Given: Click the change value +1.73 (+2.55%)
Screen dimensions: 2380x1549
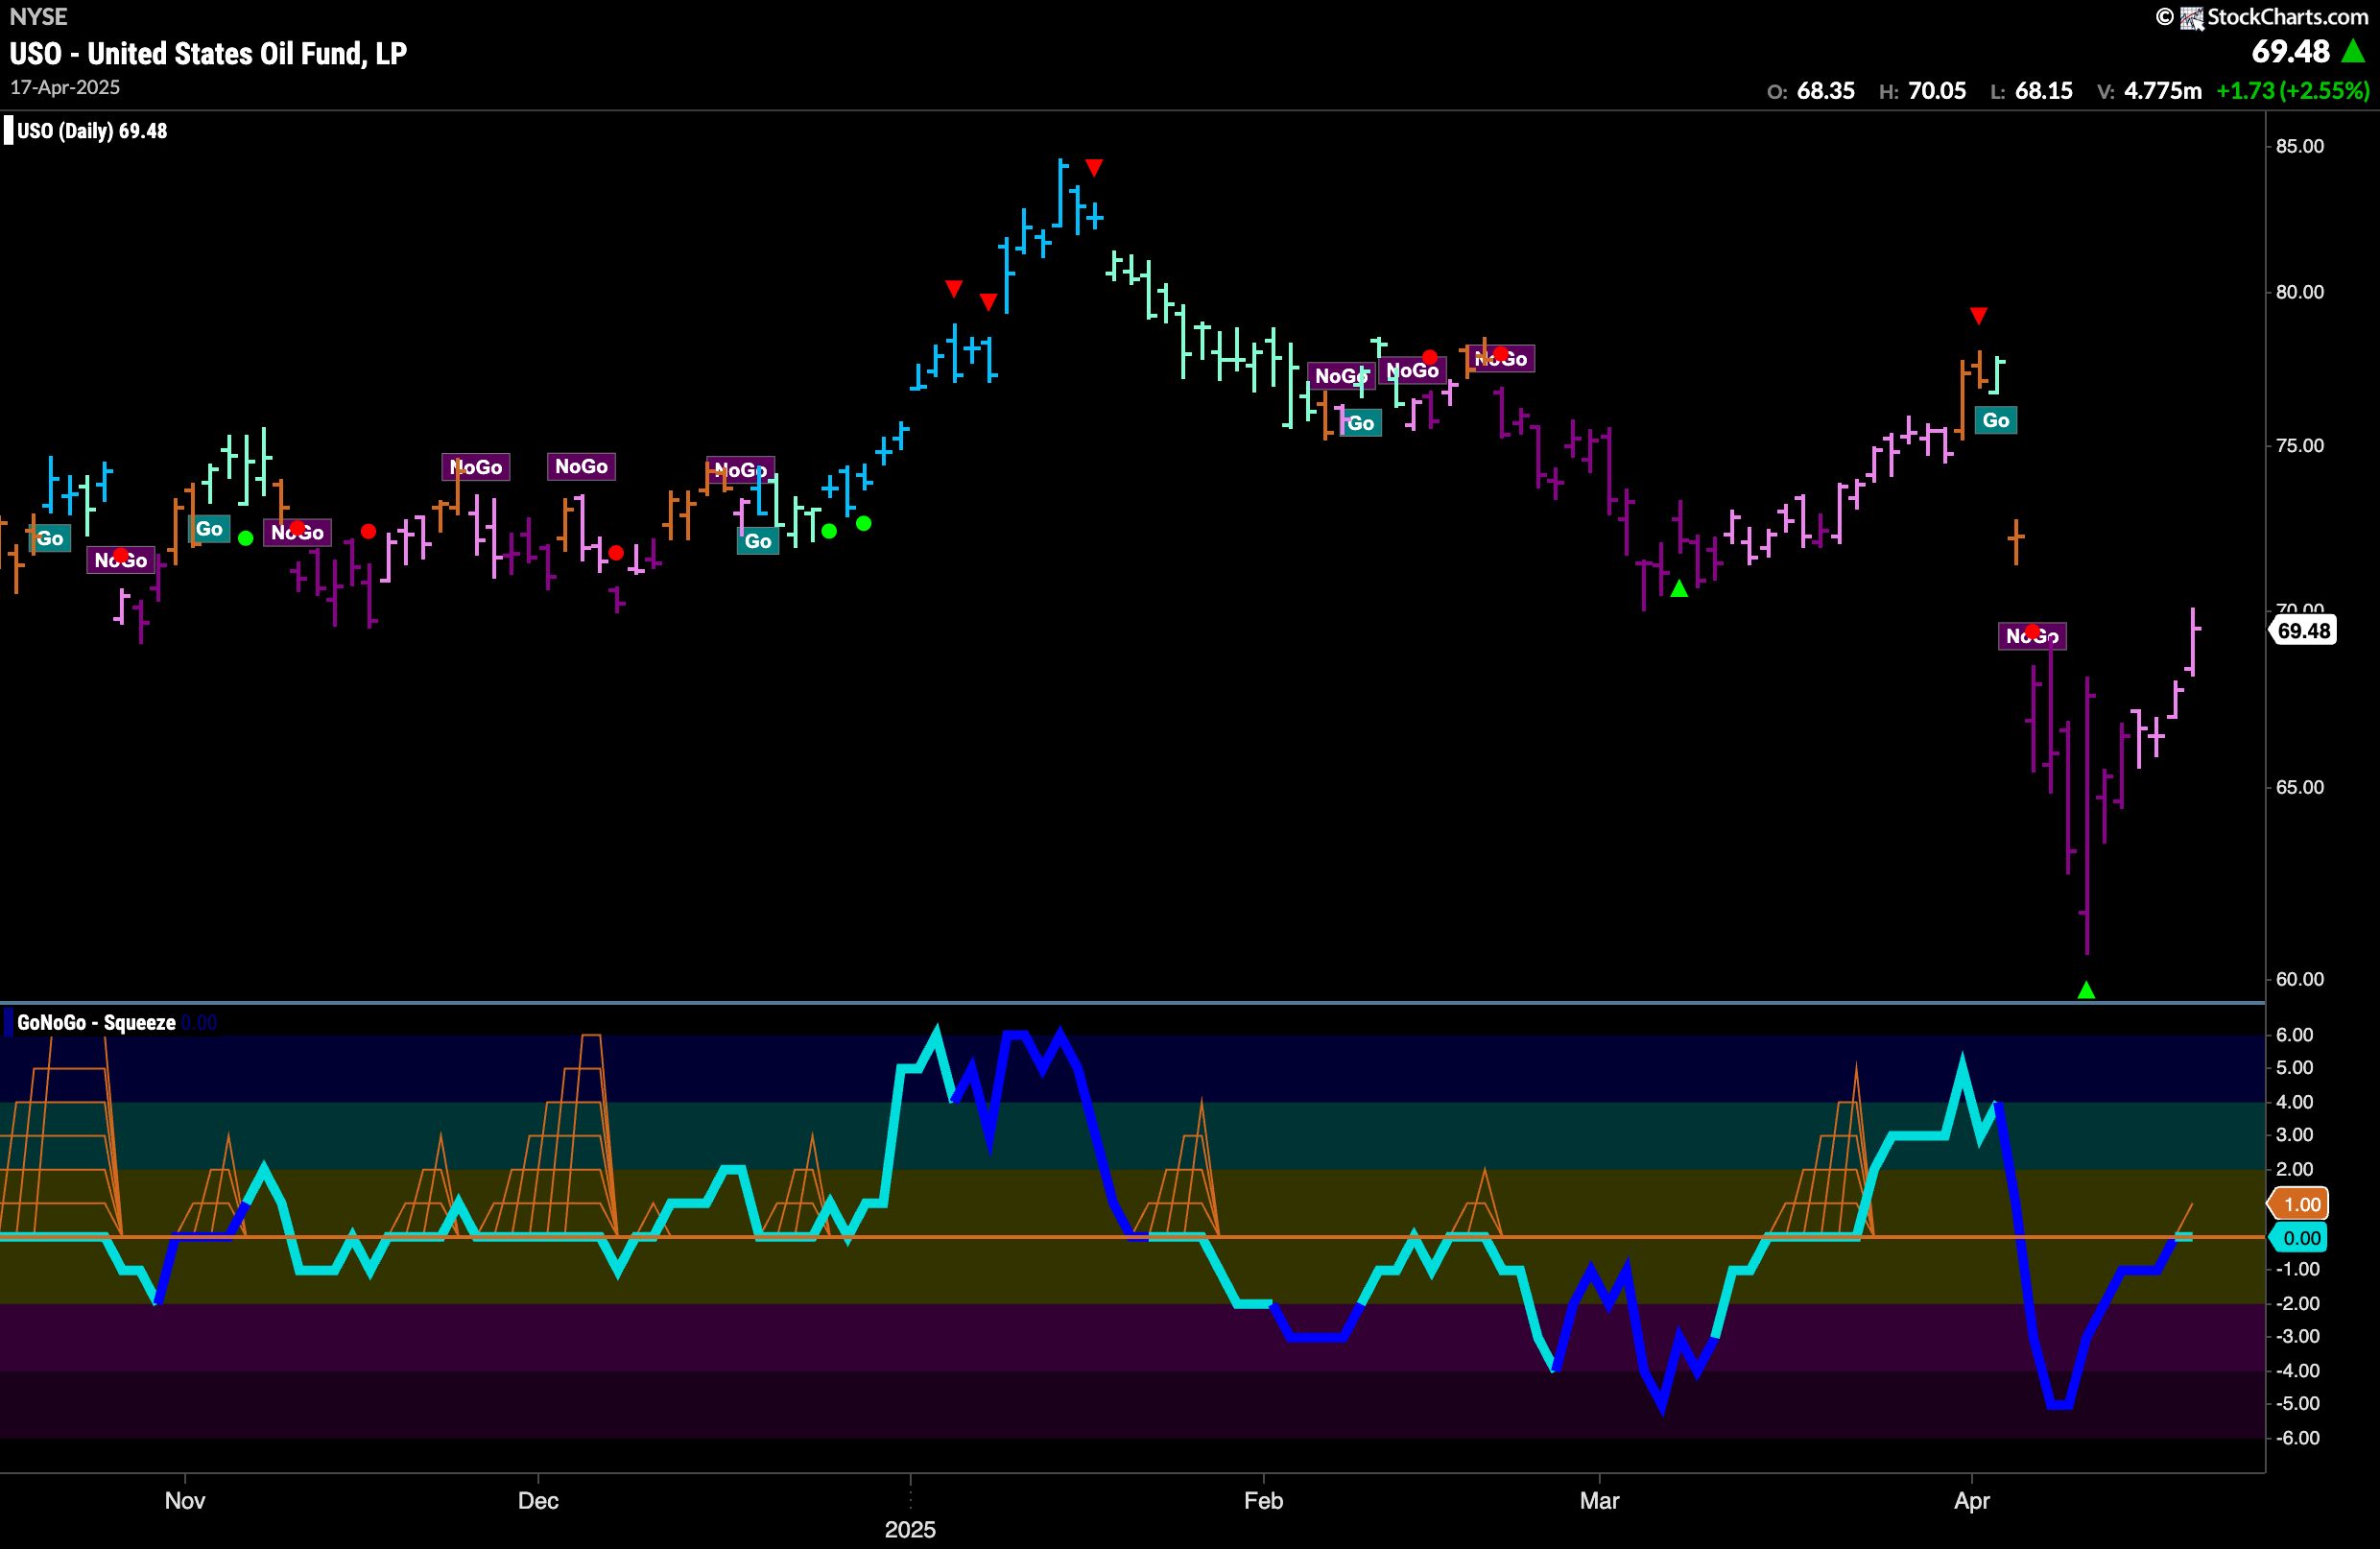Looking at the screenshot, I should click(2293, 91).
